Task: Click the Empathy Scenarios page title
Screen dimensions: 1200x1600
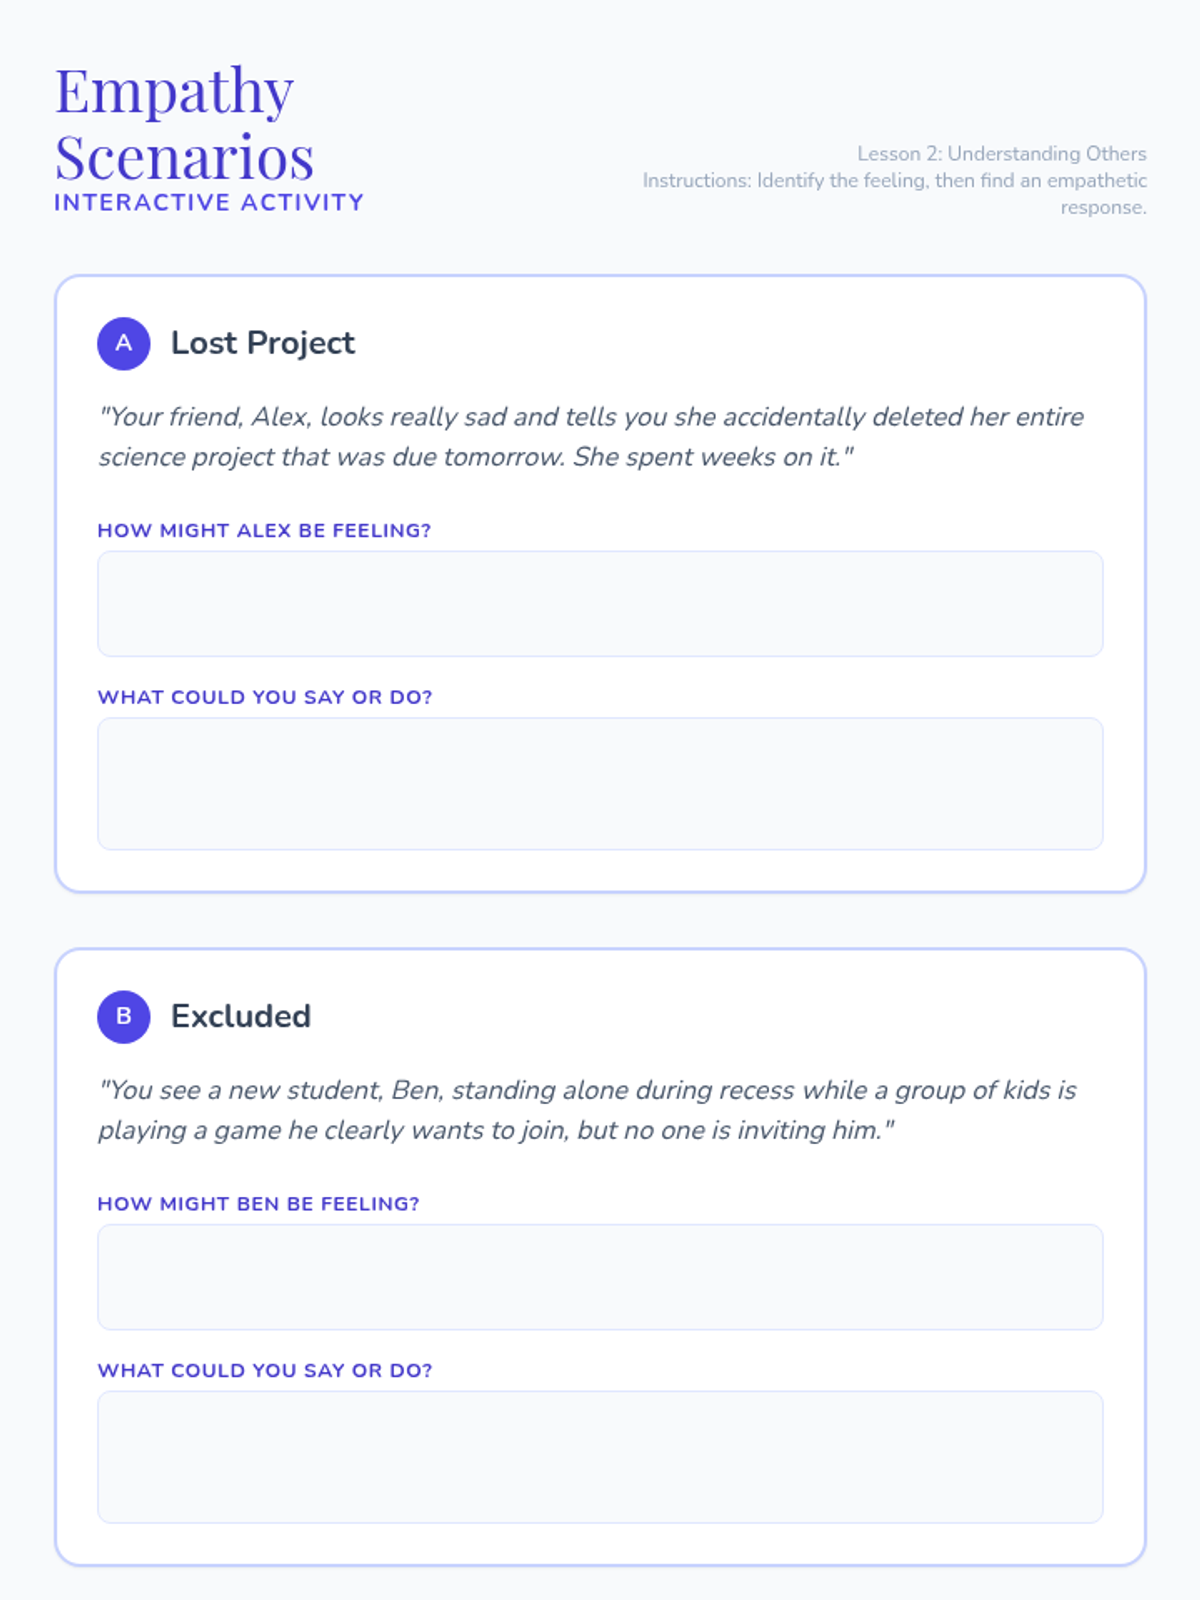Action: pos(185,123)
